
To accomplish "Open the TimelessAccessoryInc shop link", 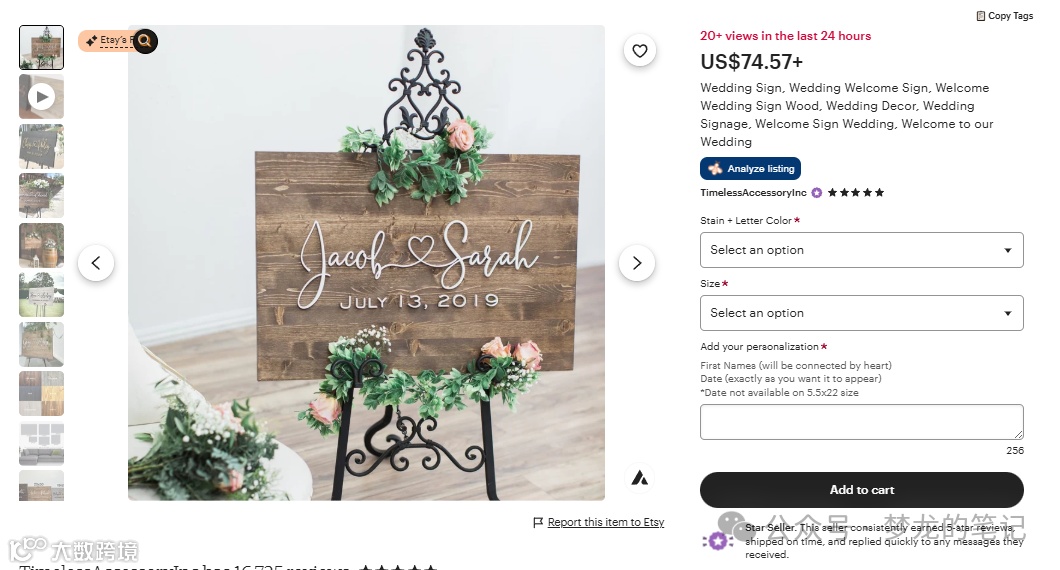I will point(753,193).
